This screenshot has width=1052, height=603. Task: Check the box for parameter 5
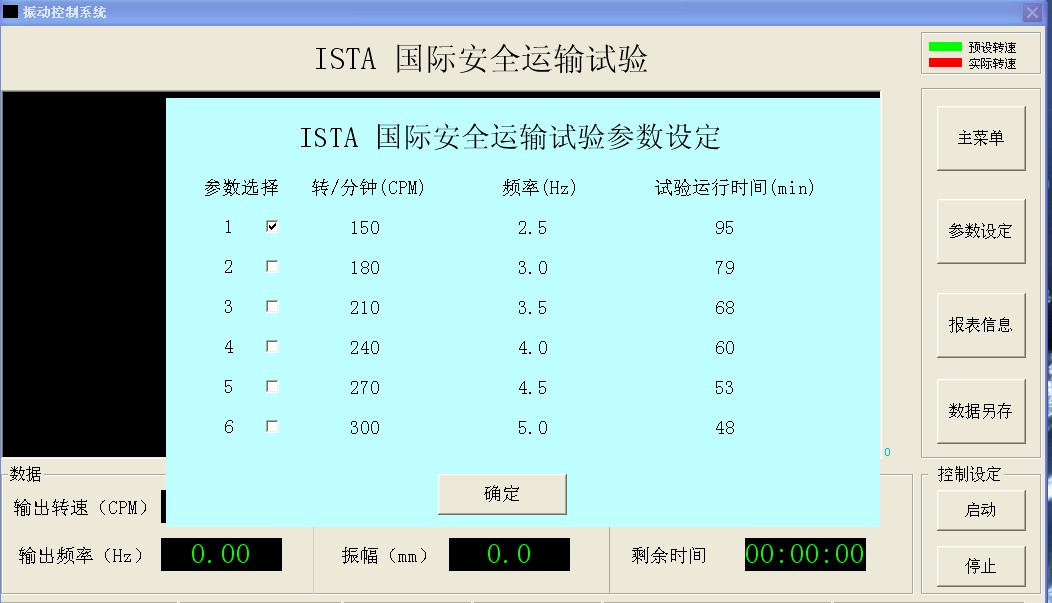point(272,386)
